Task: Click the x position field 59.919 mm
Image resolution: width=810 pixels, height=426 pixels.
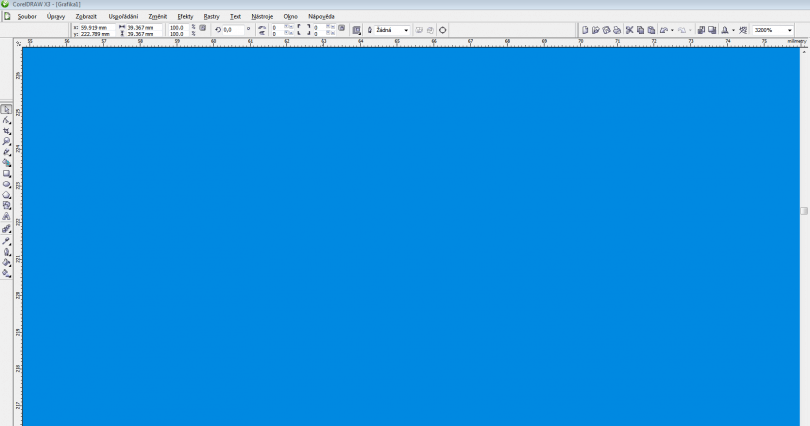Action: point(97,27)
